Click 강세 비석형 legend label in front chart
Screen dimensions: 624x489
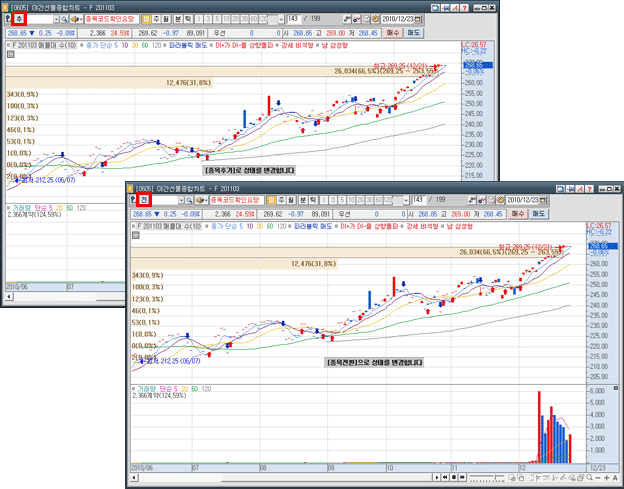point(422,226)
